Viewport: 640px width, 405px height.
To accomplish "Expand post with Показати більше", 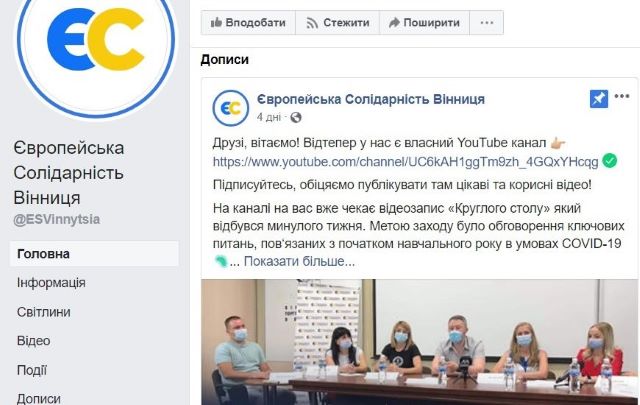I will pyautogui.click(x=299, y=261).
